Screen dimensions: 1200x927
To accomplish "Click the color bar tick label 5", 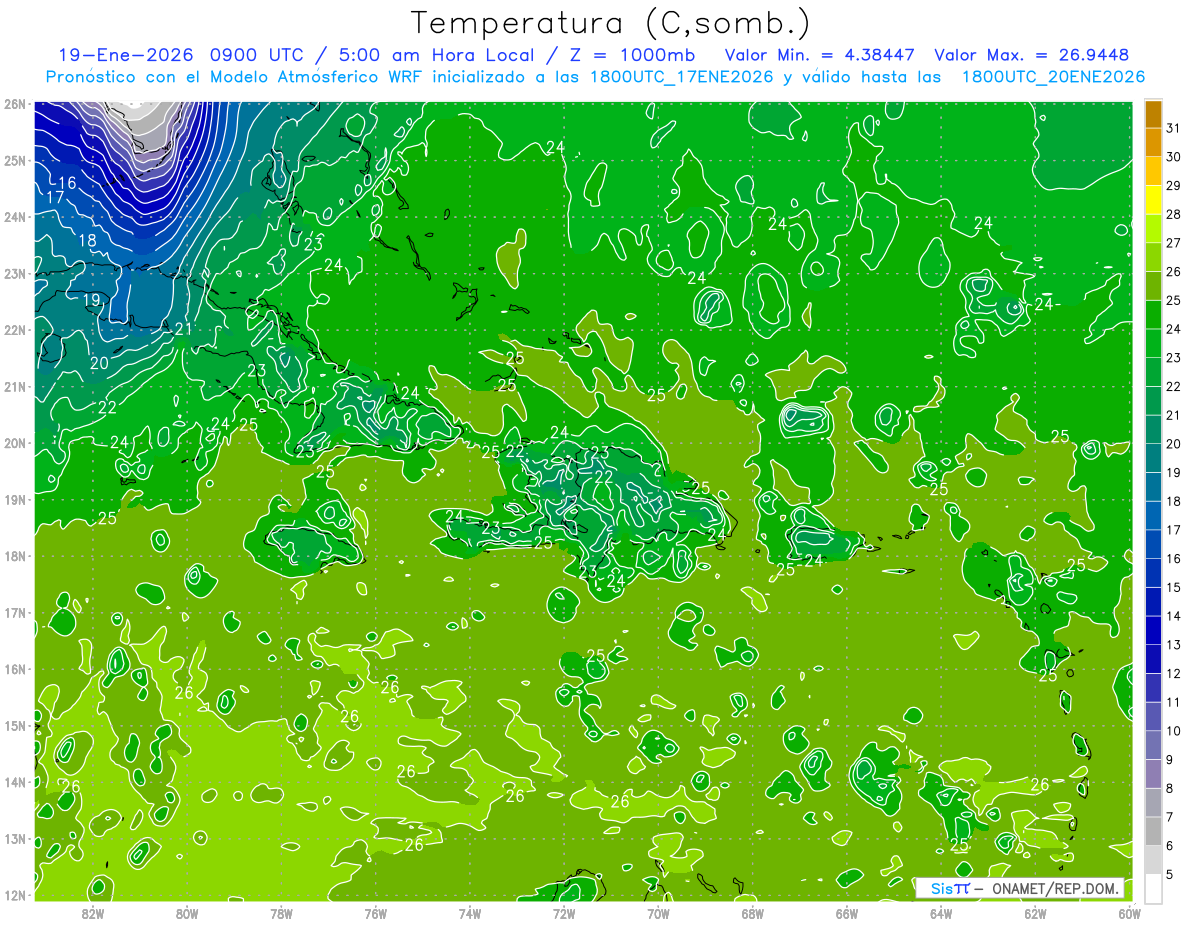I will (1170, 875).
